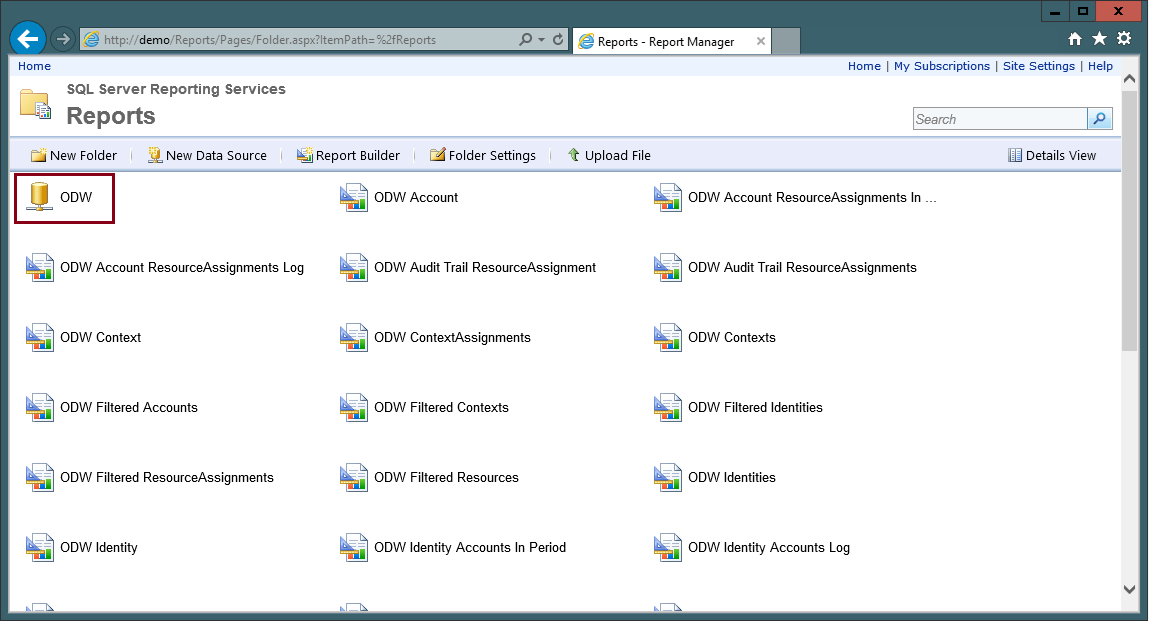Click the ODW Identities report icon
Screen dimensions: 1152x624
click(x=668, y=477)
